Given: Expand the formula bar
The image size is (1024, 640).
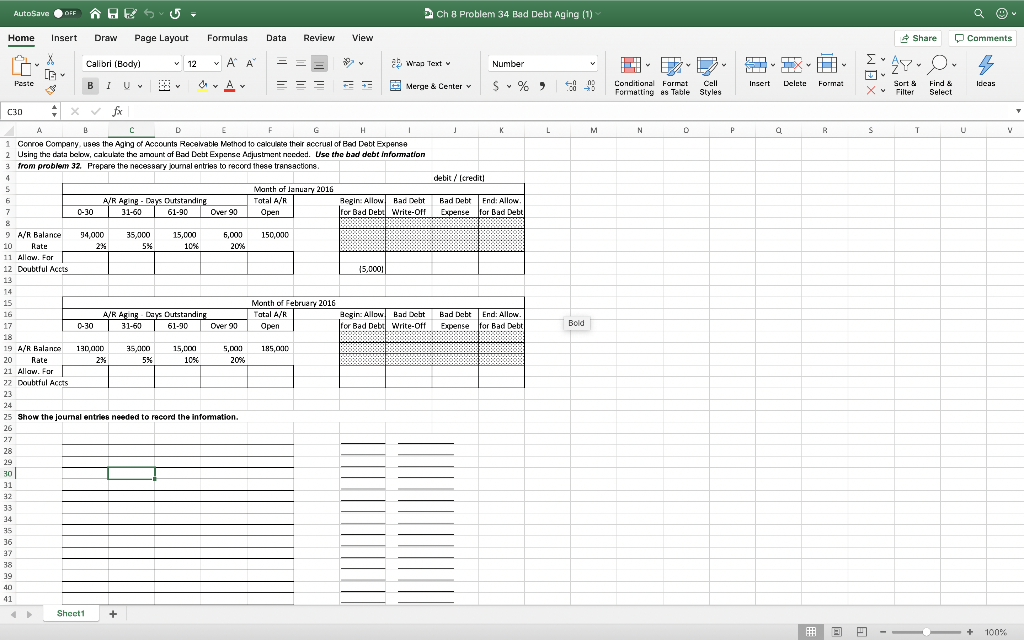Looking at the screenshot, I should pos(1017,111).
